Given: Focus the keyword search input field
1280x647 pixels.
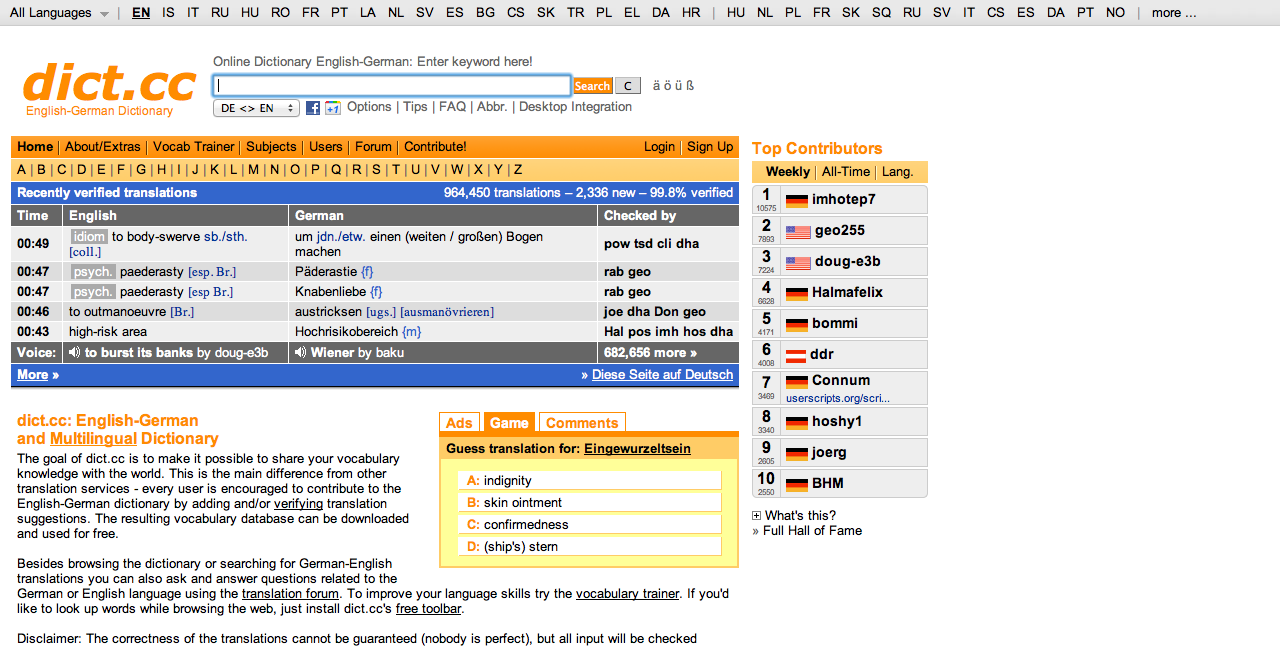Looking at the screenshot, I should pos(392,86).
